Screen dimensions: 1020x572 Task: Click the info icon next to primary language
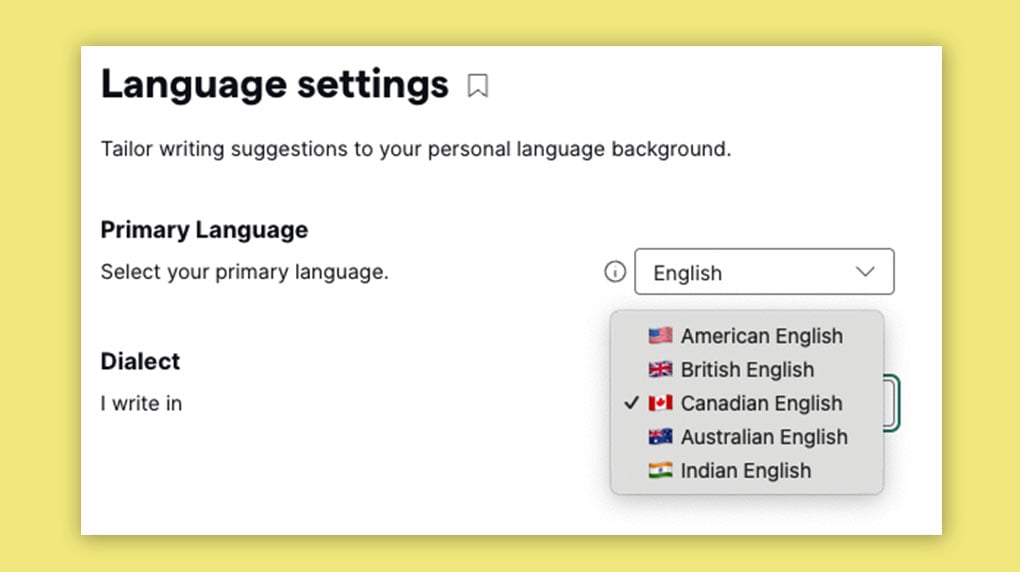coord(615,272)
